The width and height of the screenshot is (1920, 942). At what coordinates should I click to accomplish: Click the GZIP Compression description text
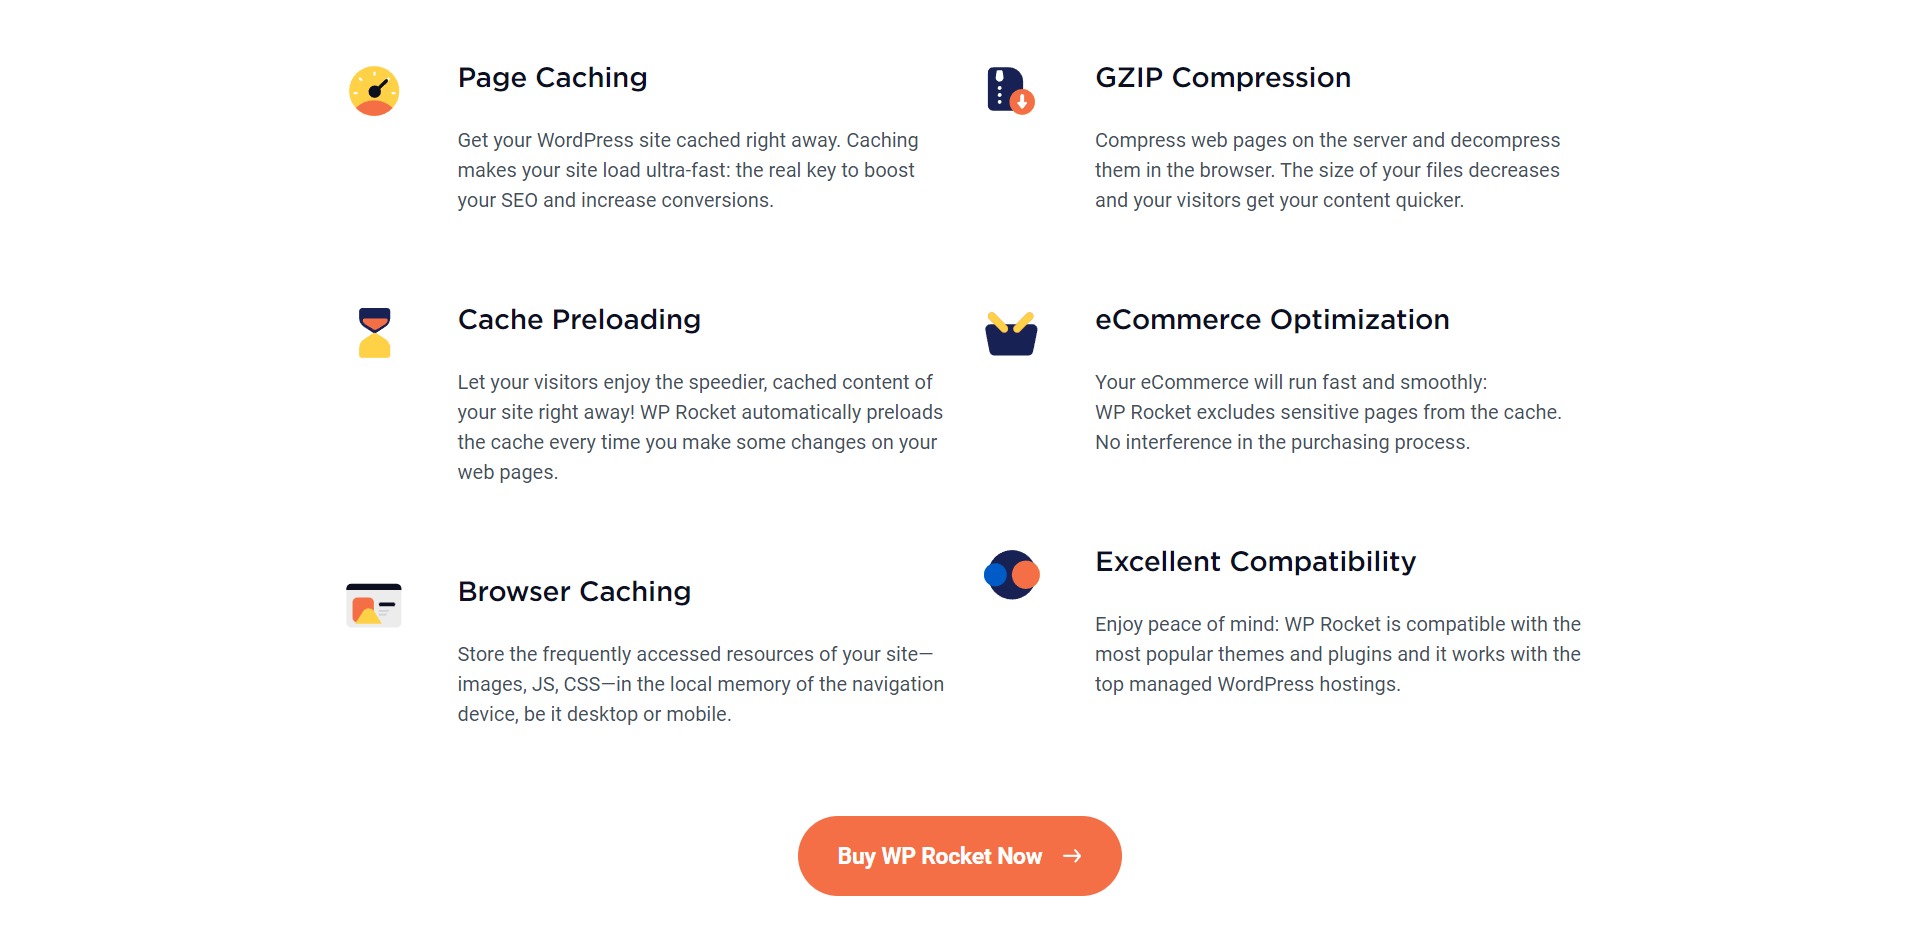point(1327,170)
